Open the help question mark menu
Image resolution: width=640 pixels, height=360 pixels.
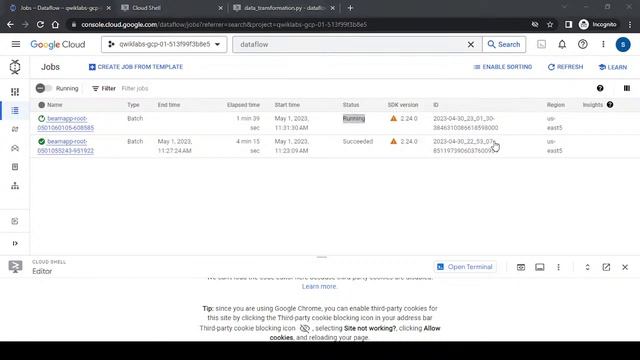(x=582, y=44)
